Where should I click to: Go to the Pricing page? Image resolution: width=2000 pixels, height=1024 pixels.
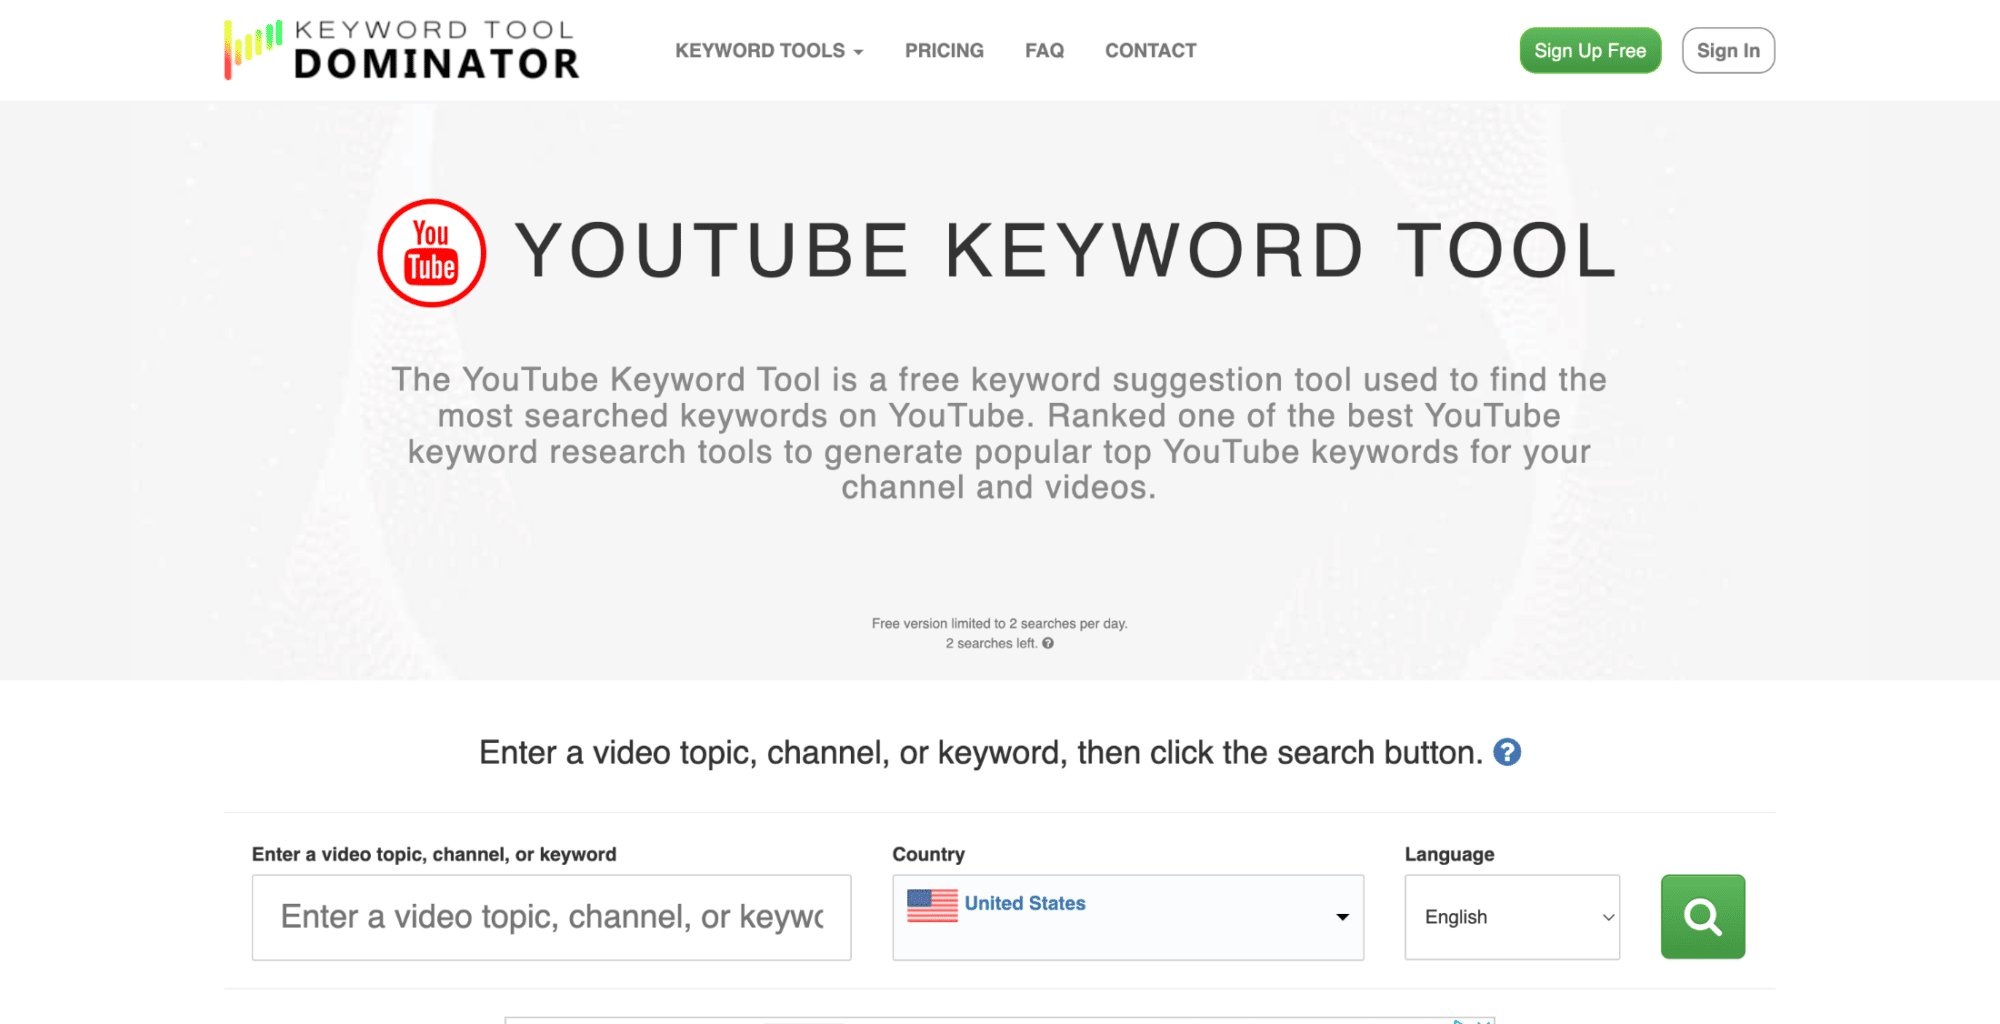(x=944, y=50)
